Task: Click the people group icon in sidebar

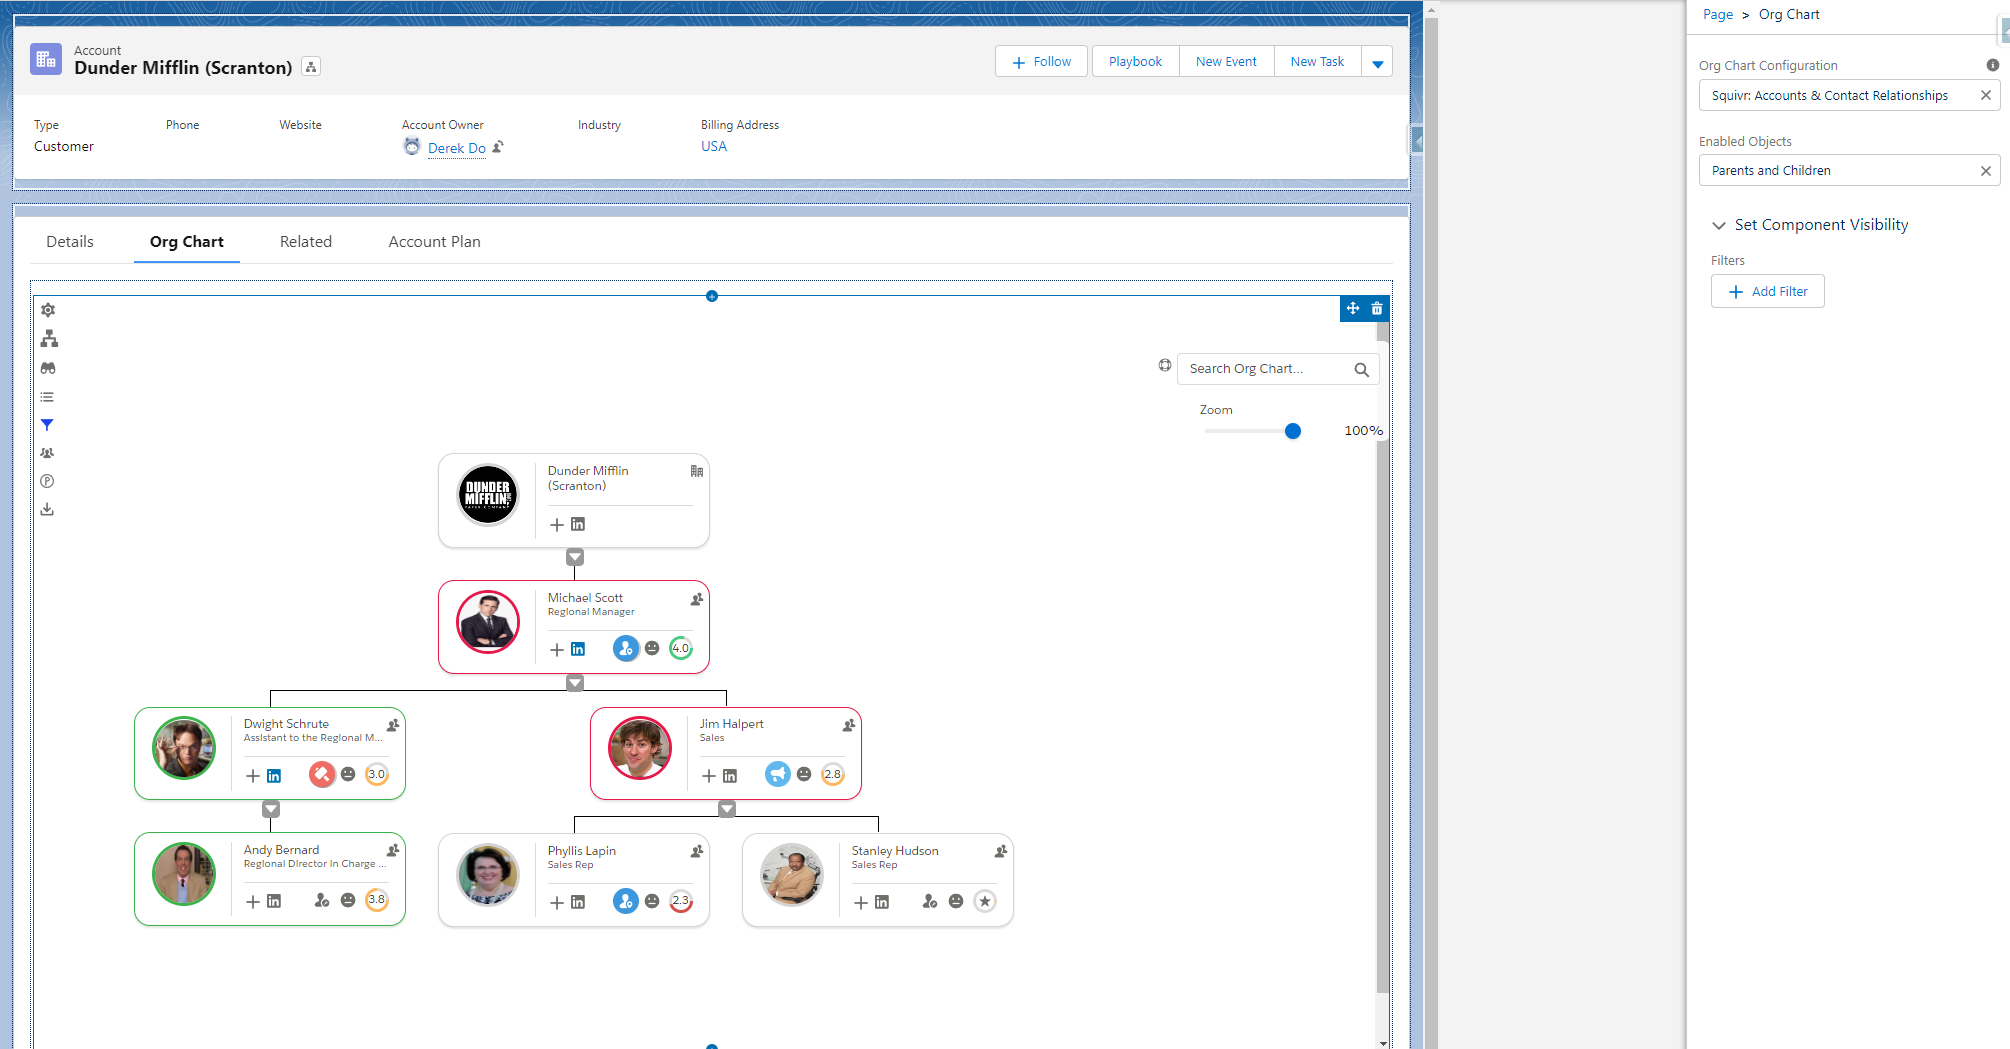Action: 47,453
